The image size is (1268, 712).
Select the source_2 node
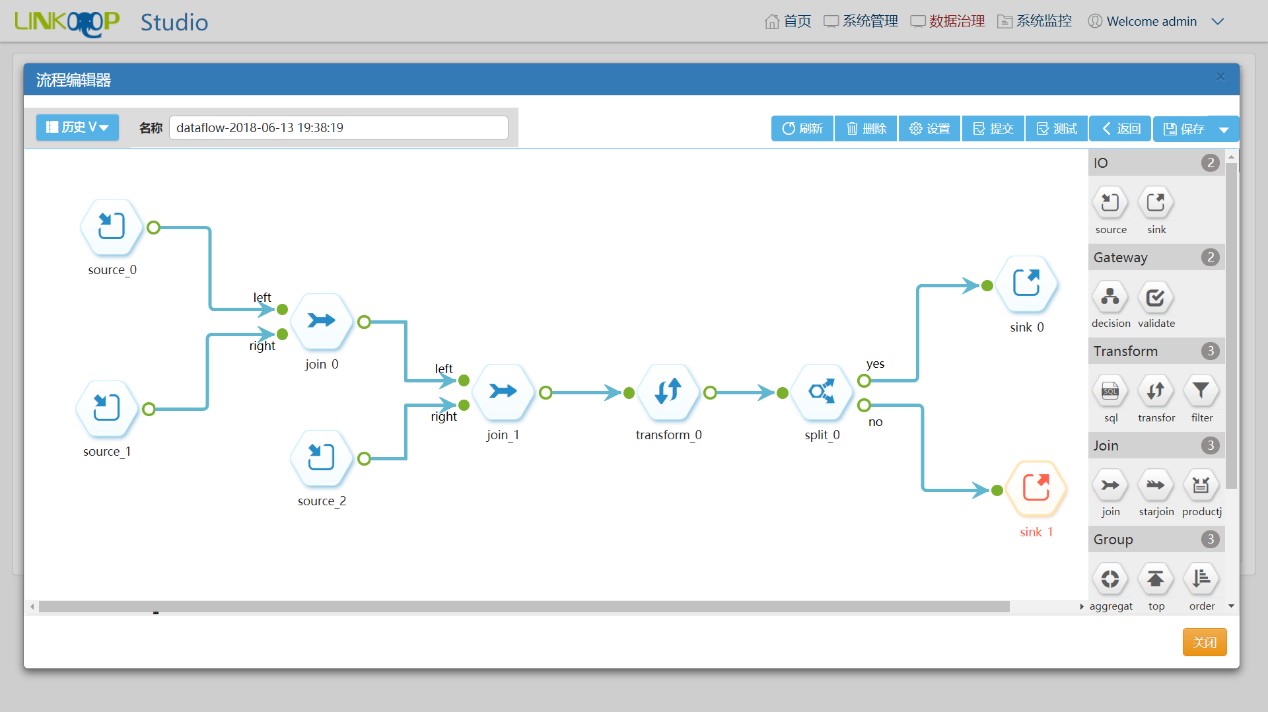pyautogui.click(x=322, y=458)
